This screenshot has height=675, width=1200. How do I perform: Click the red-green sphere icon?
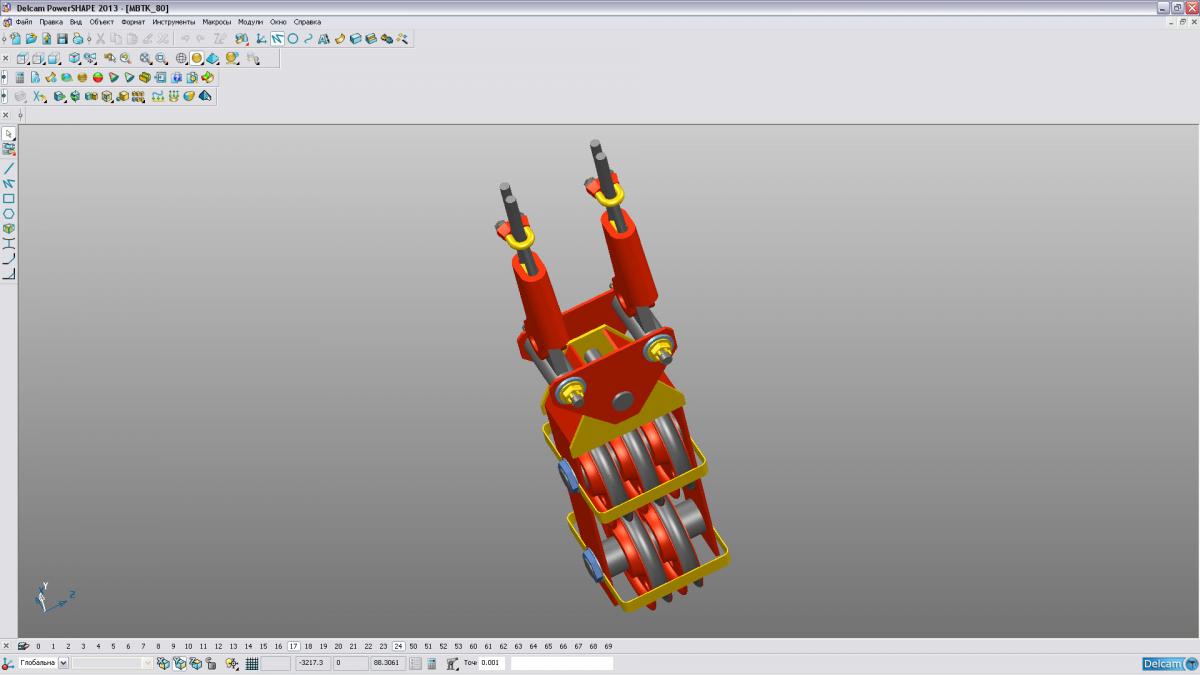click(98, 77)
